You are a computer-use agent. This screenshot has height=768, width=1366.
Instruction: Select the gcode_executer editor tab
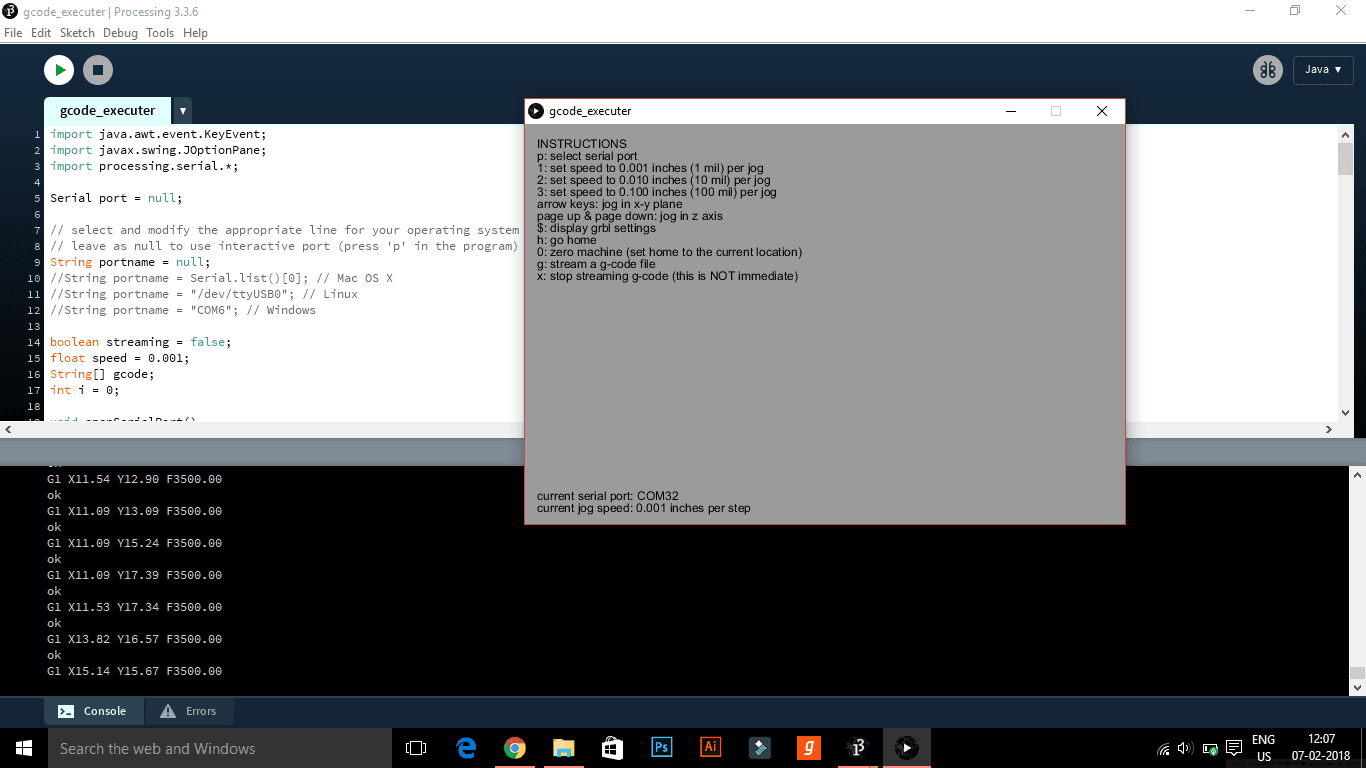pyautogui.click(x=107, y=111)
